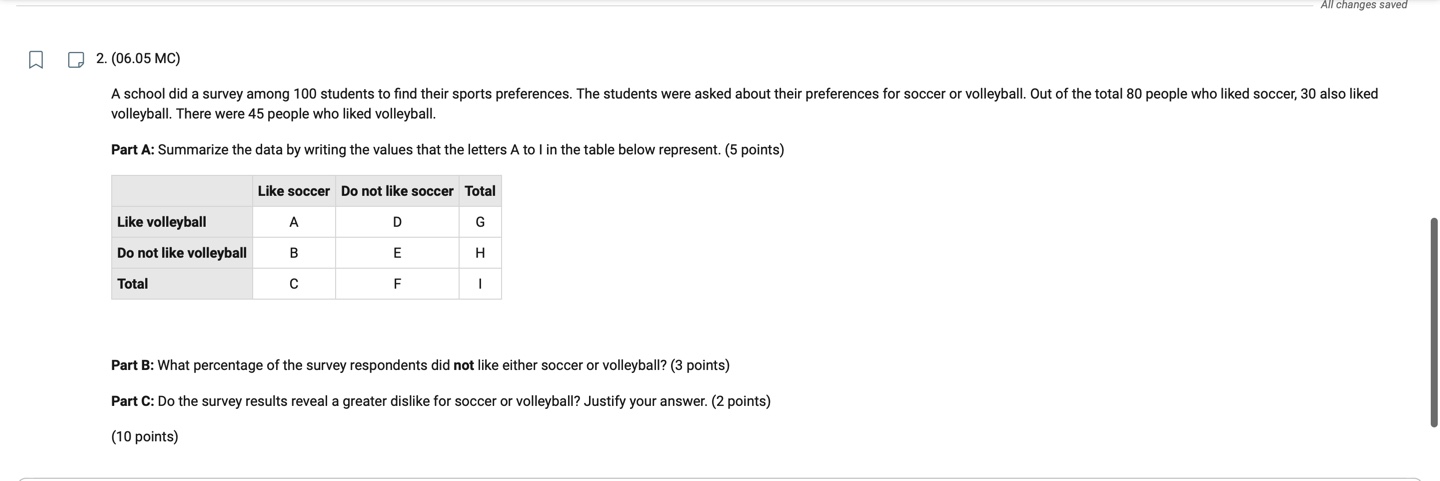Select cell A in the Like volleyball row
Image resolution: width=1440 pixels, height=481 pixels.
pyautogui.click(x=294, y=222)
